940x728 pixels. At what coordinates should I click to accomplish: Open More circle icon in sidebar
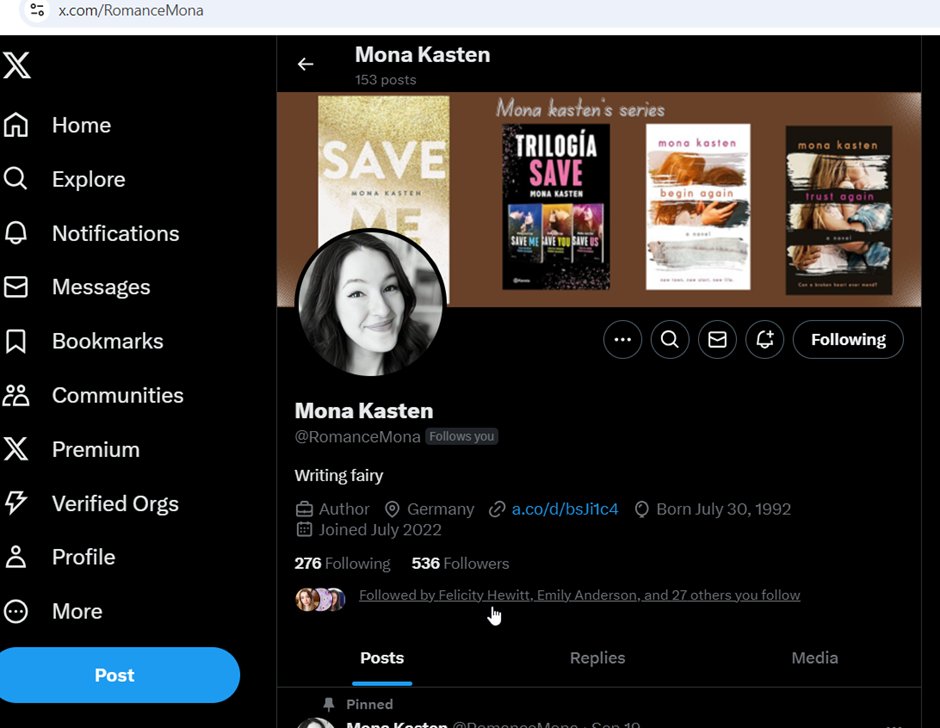click(x=16, y=611)
